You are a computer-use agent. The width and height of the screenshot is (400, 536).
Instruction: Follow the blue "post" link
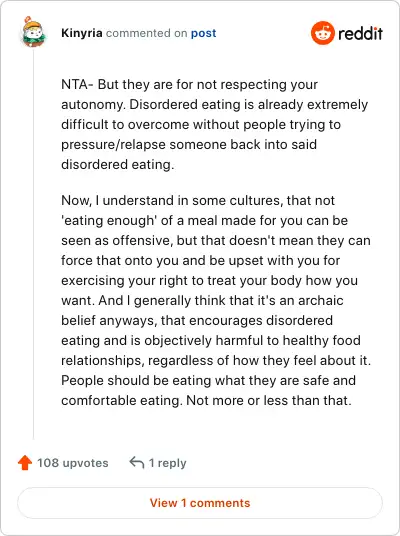coord(203,33)
